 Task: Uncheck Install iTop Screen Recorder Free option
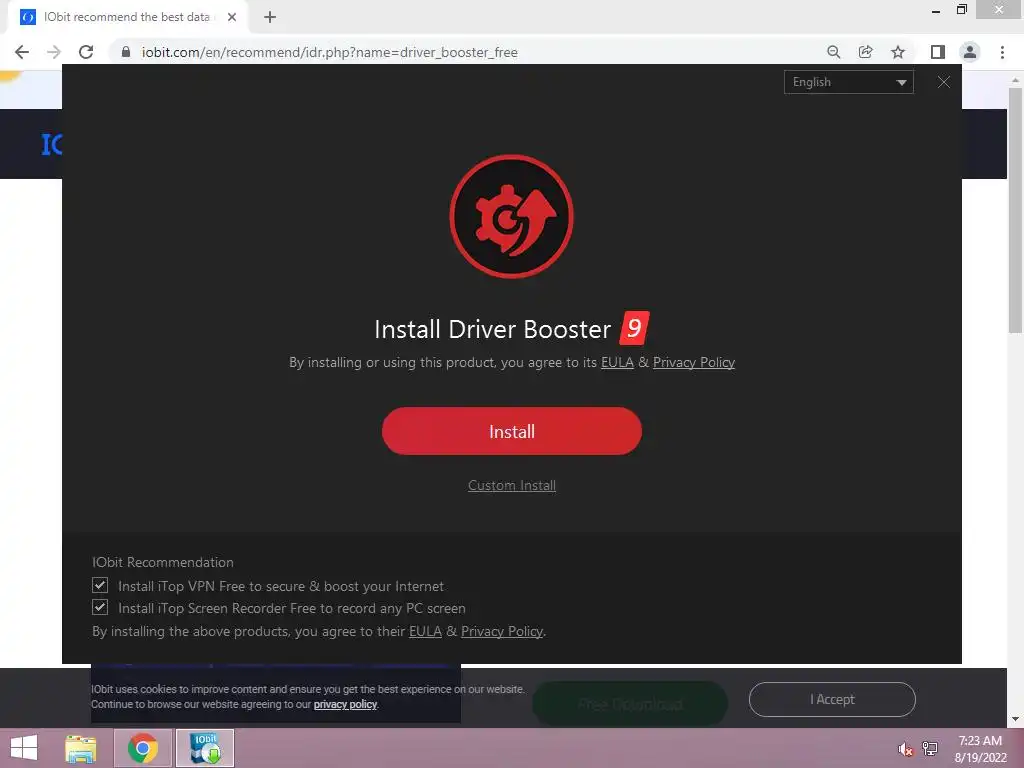pos(100,607)
